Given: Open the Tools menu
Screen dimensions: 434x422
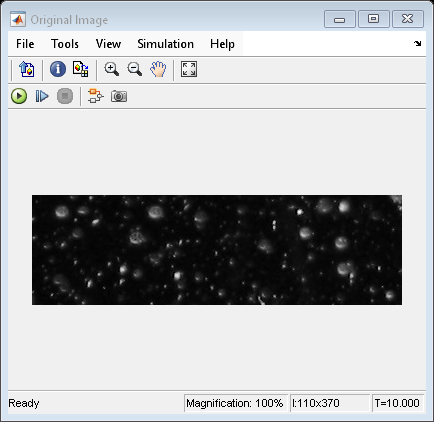Looking at the screenshot, I should pos(65,44).
